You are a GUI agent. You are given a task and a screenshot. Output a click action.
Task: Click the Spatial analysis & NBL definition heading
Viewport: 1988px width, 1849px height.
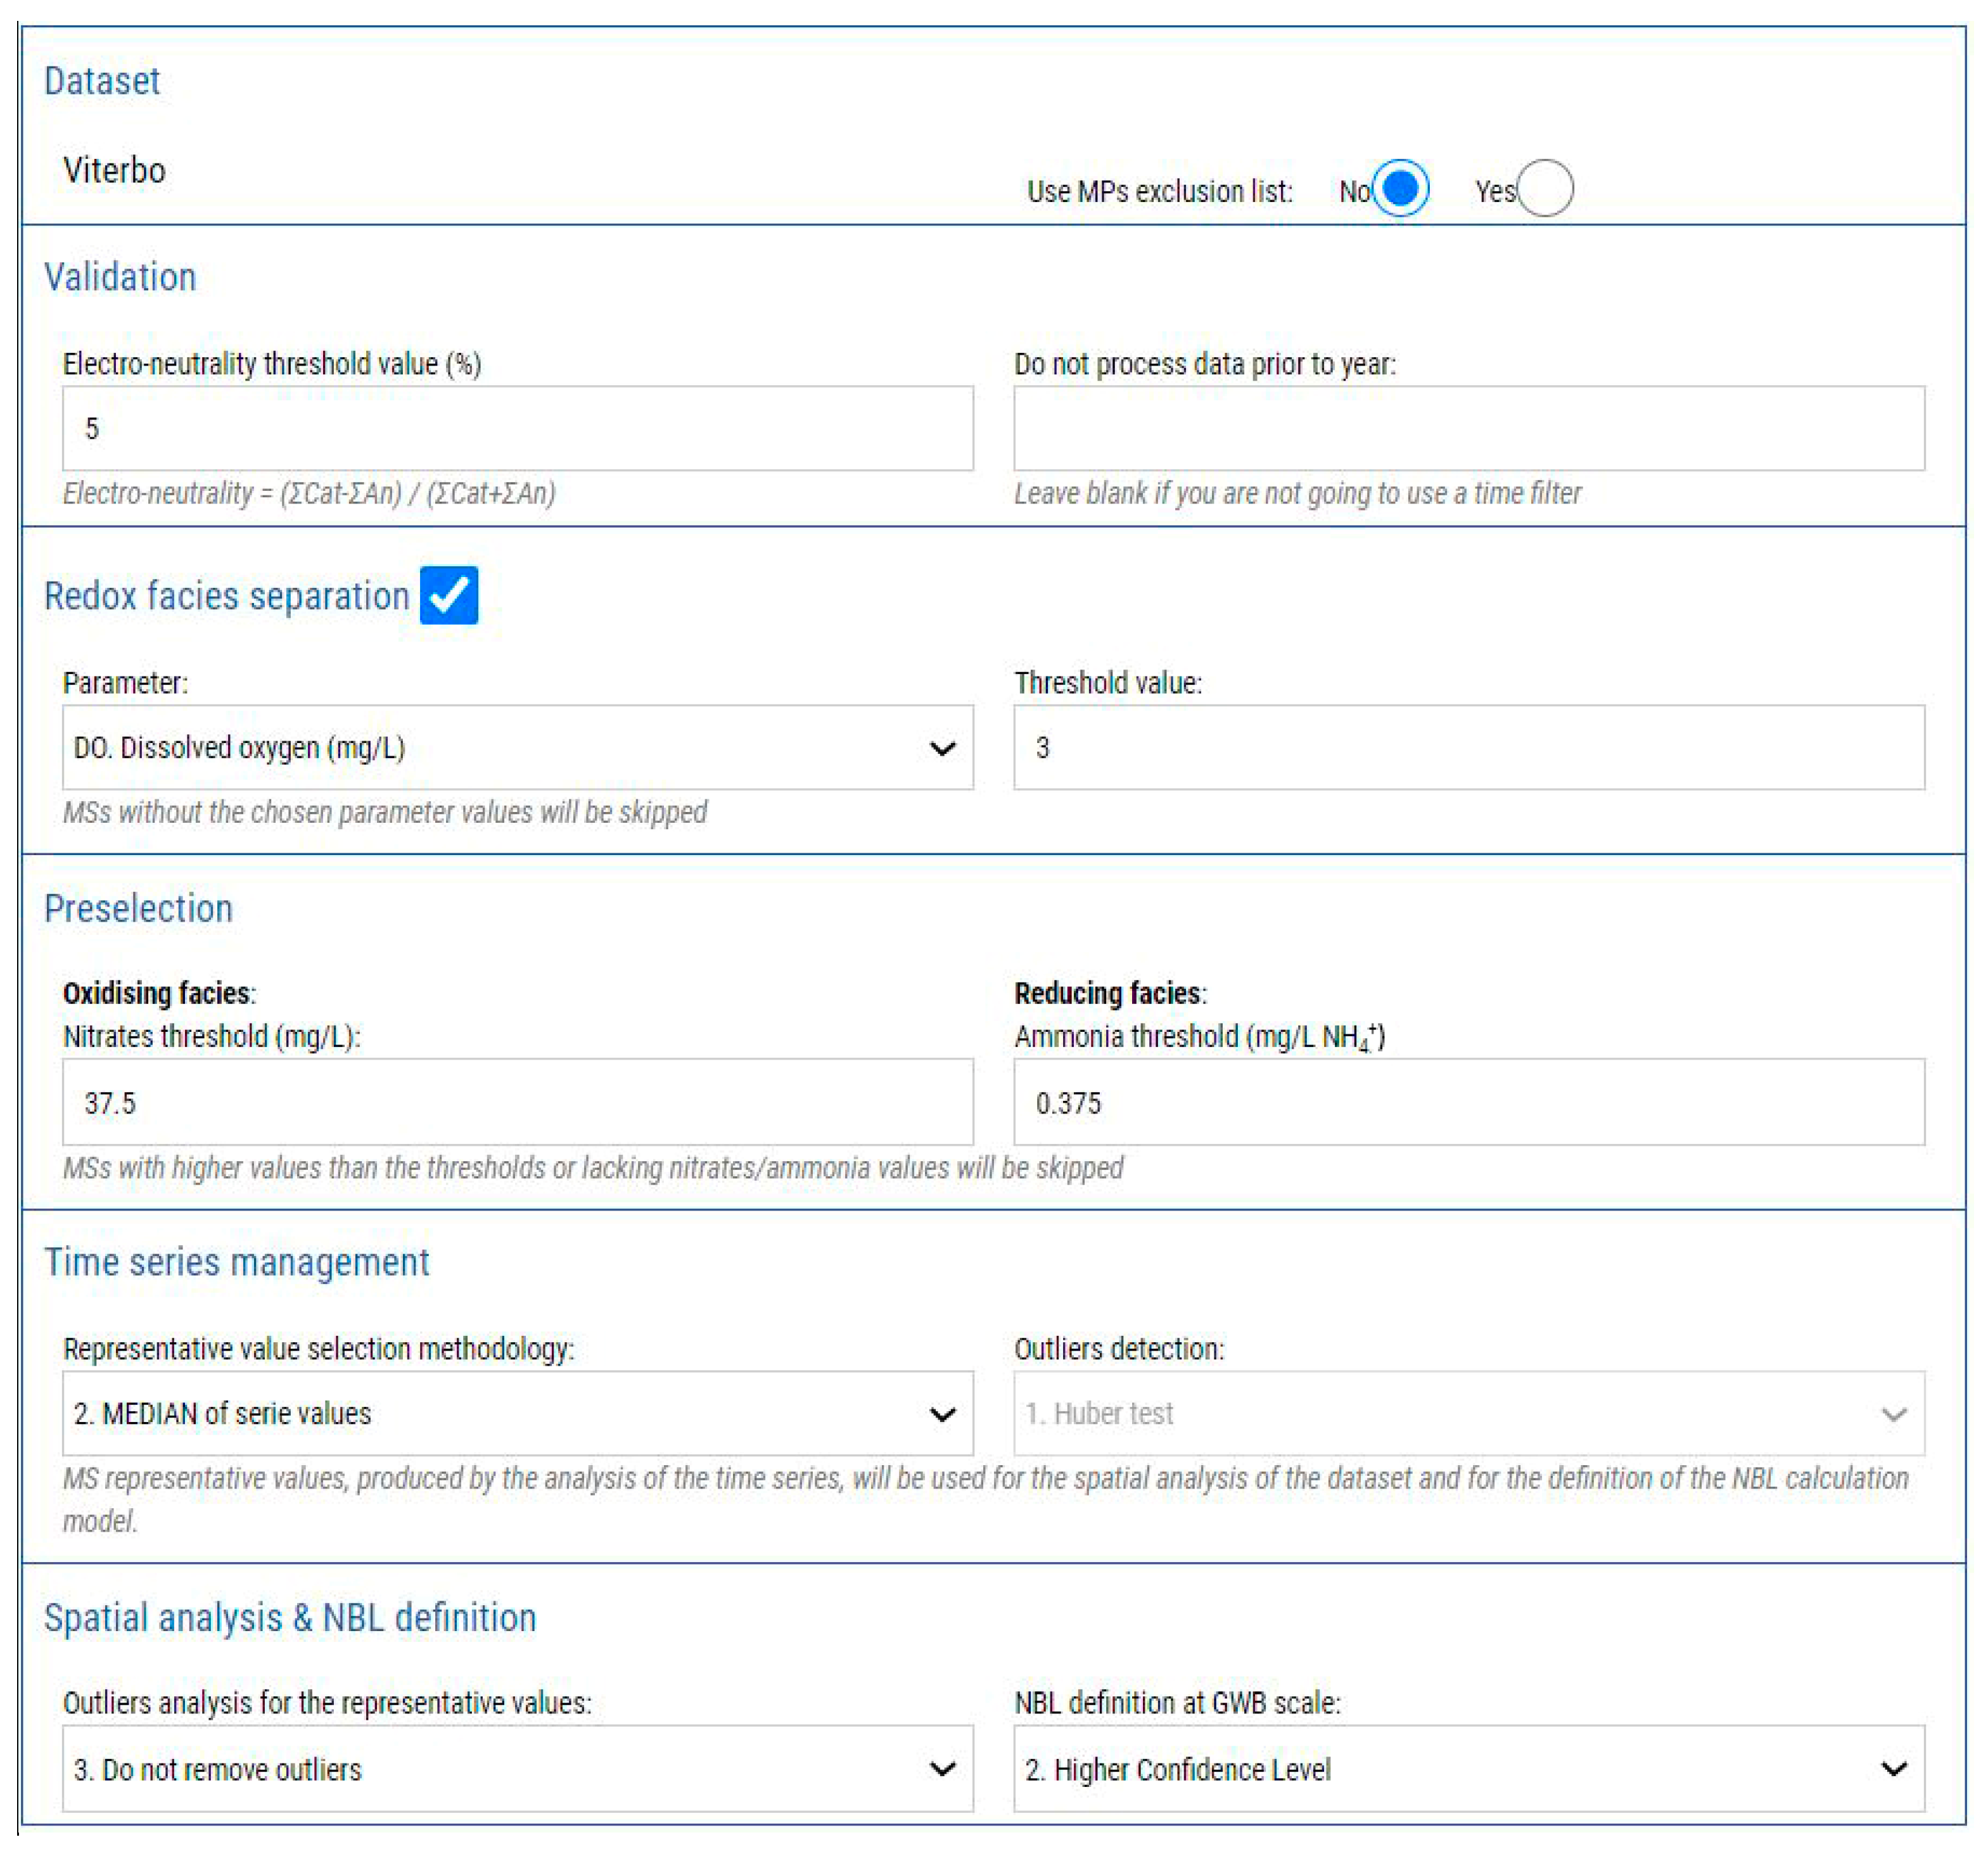(290, 1618)
